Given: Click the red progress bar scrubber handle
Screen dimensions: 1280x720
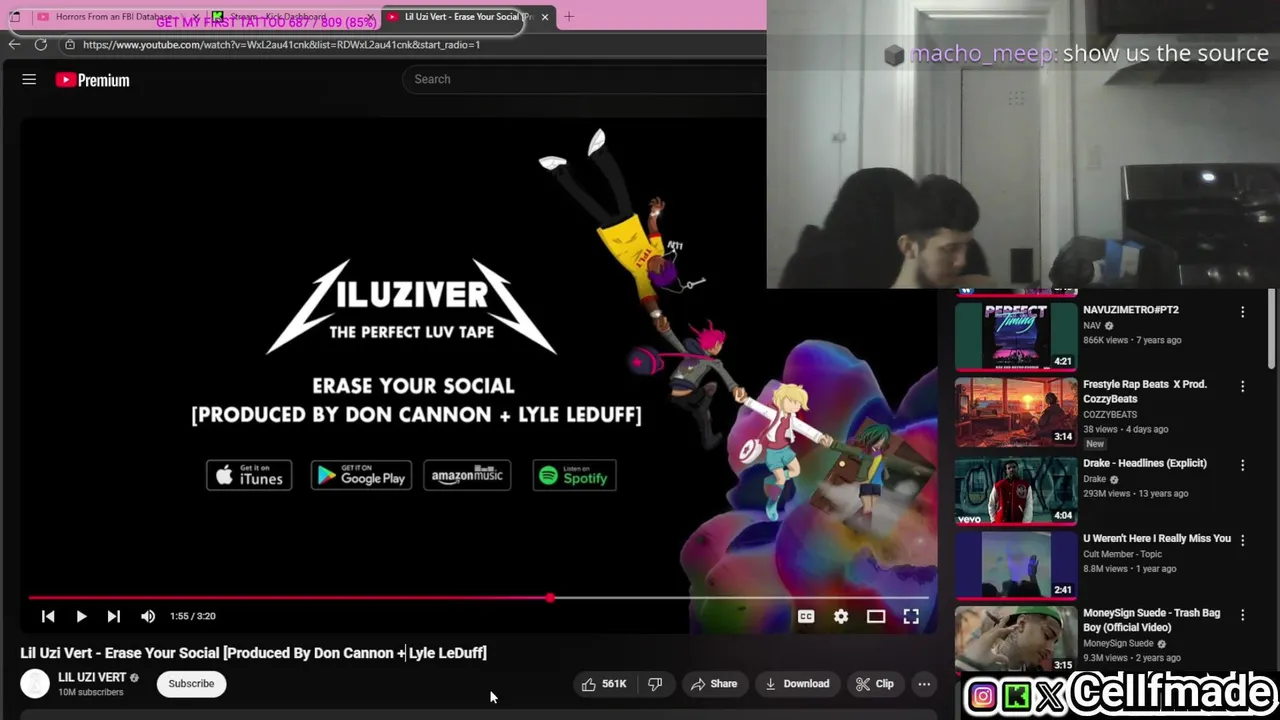Looking at the screenshot, I should tap(550, 598).
